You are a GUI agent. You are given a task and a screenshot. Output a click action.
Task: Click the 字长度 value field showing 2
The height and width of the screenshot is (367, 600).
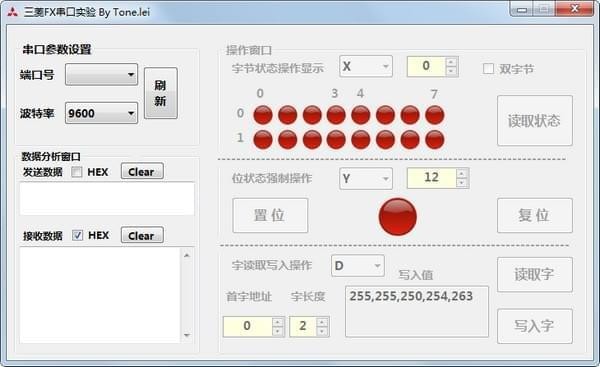tap(303, 326)
